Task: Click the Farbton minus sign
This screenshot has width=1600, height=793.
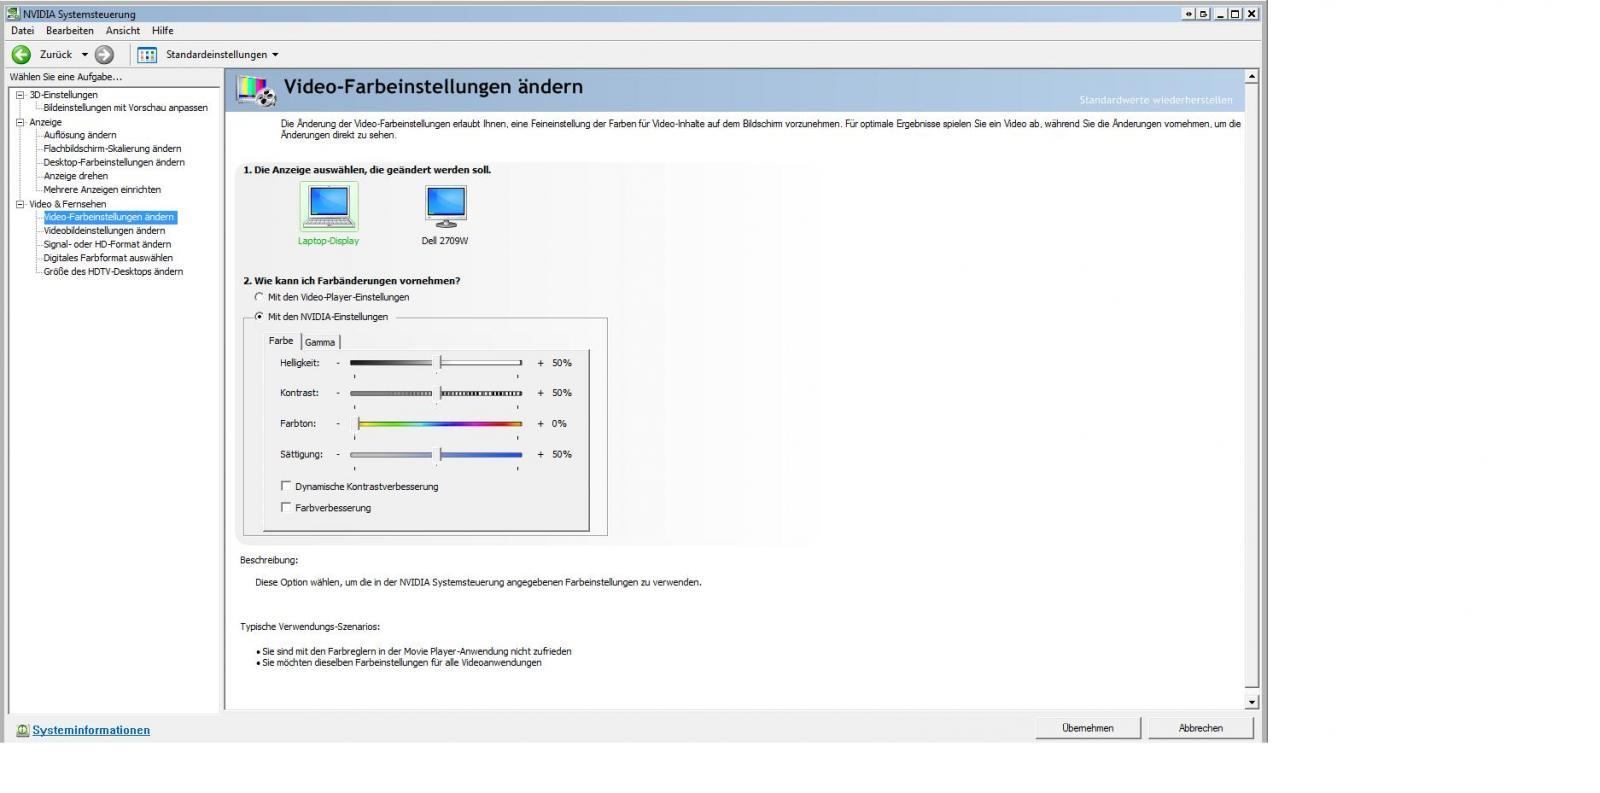Action: (x=338, y=424)
